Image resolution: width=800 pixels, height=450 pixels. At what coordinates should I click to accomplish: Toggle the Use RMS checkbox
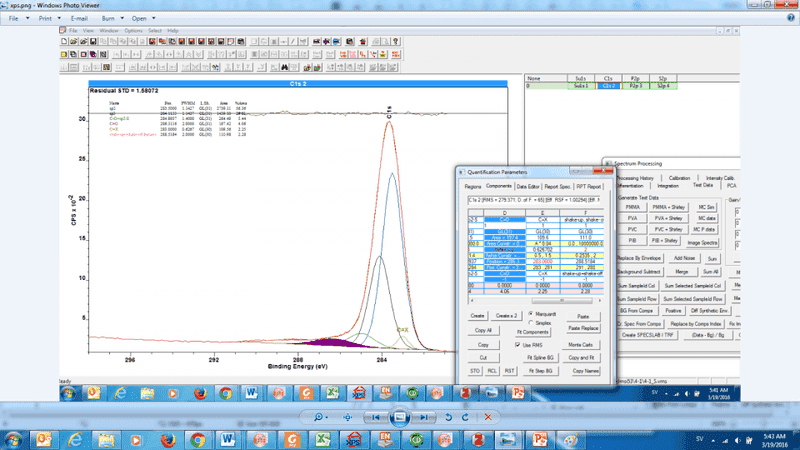click(x=518, y=345)
